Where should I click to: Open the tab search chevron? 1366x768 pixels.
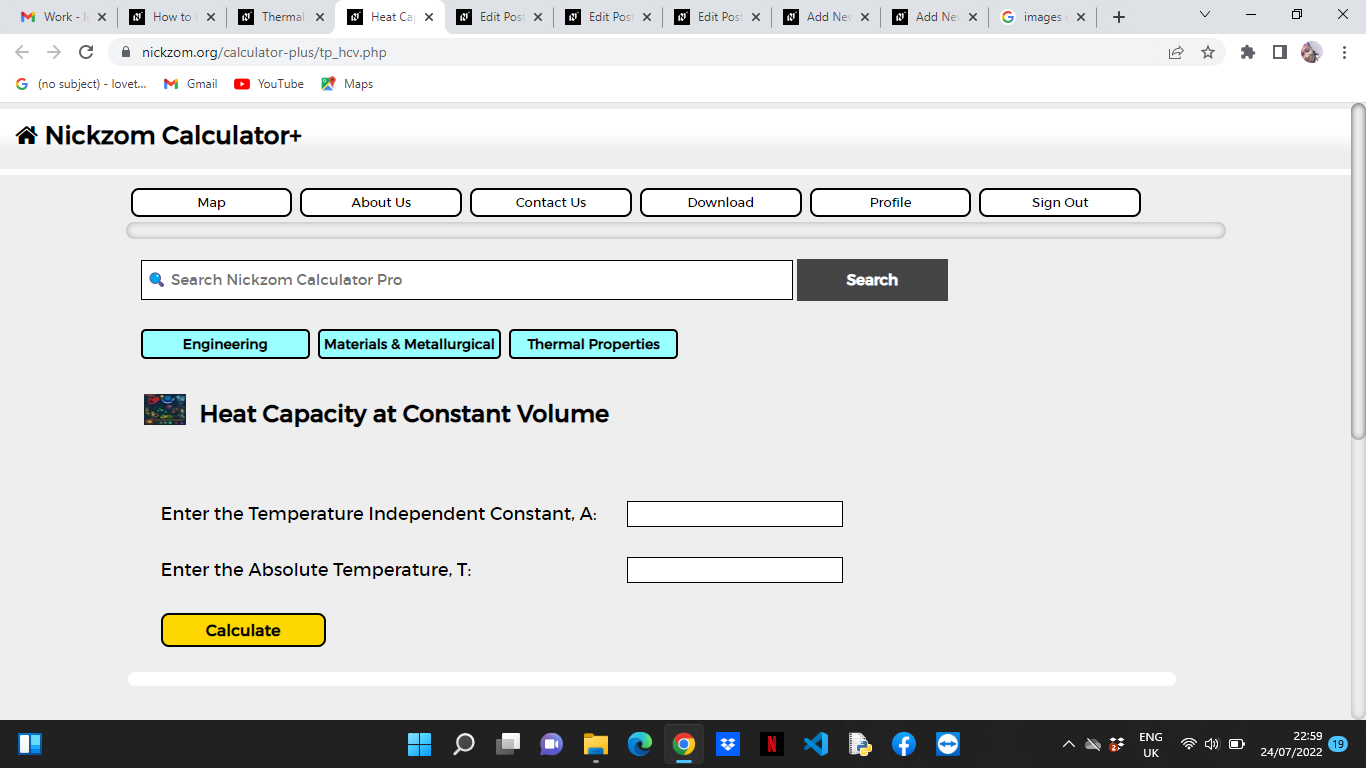(1204, 15)
